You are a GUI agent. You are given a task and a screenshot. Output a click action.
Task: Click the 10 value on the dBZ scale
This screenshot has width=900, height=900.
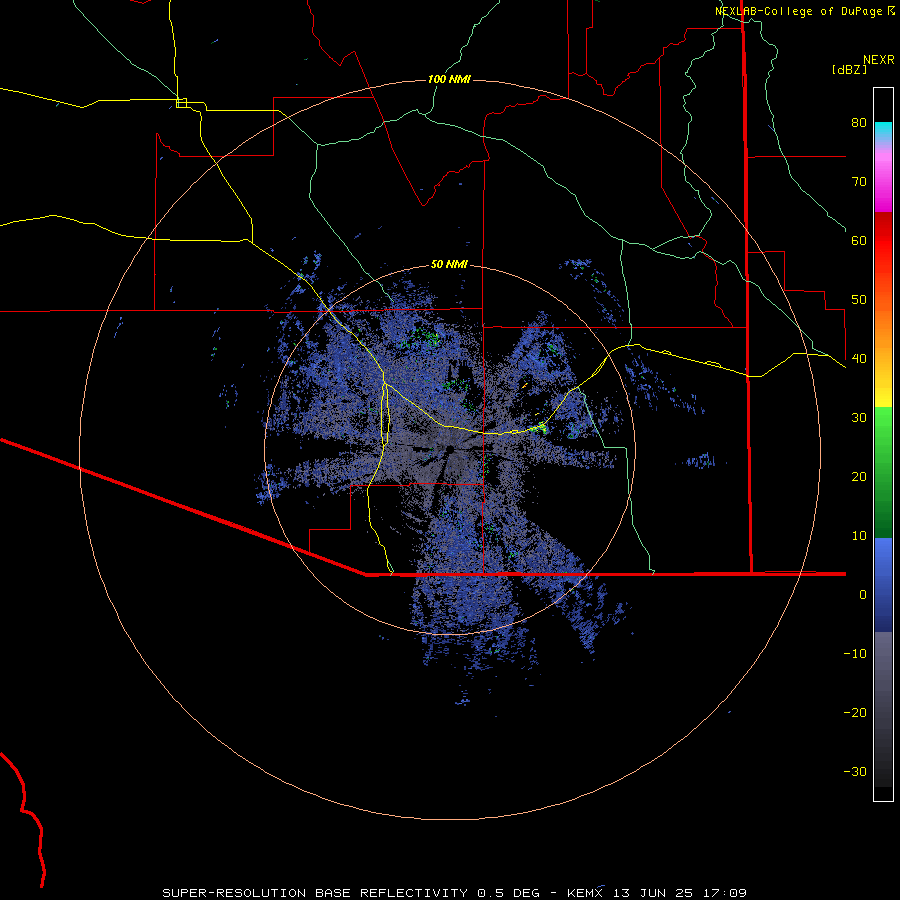point(859,536)
